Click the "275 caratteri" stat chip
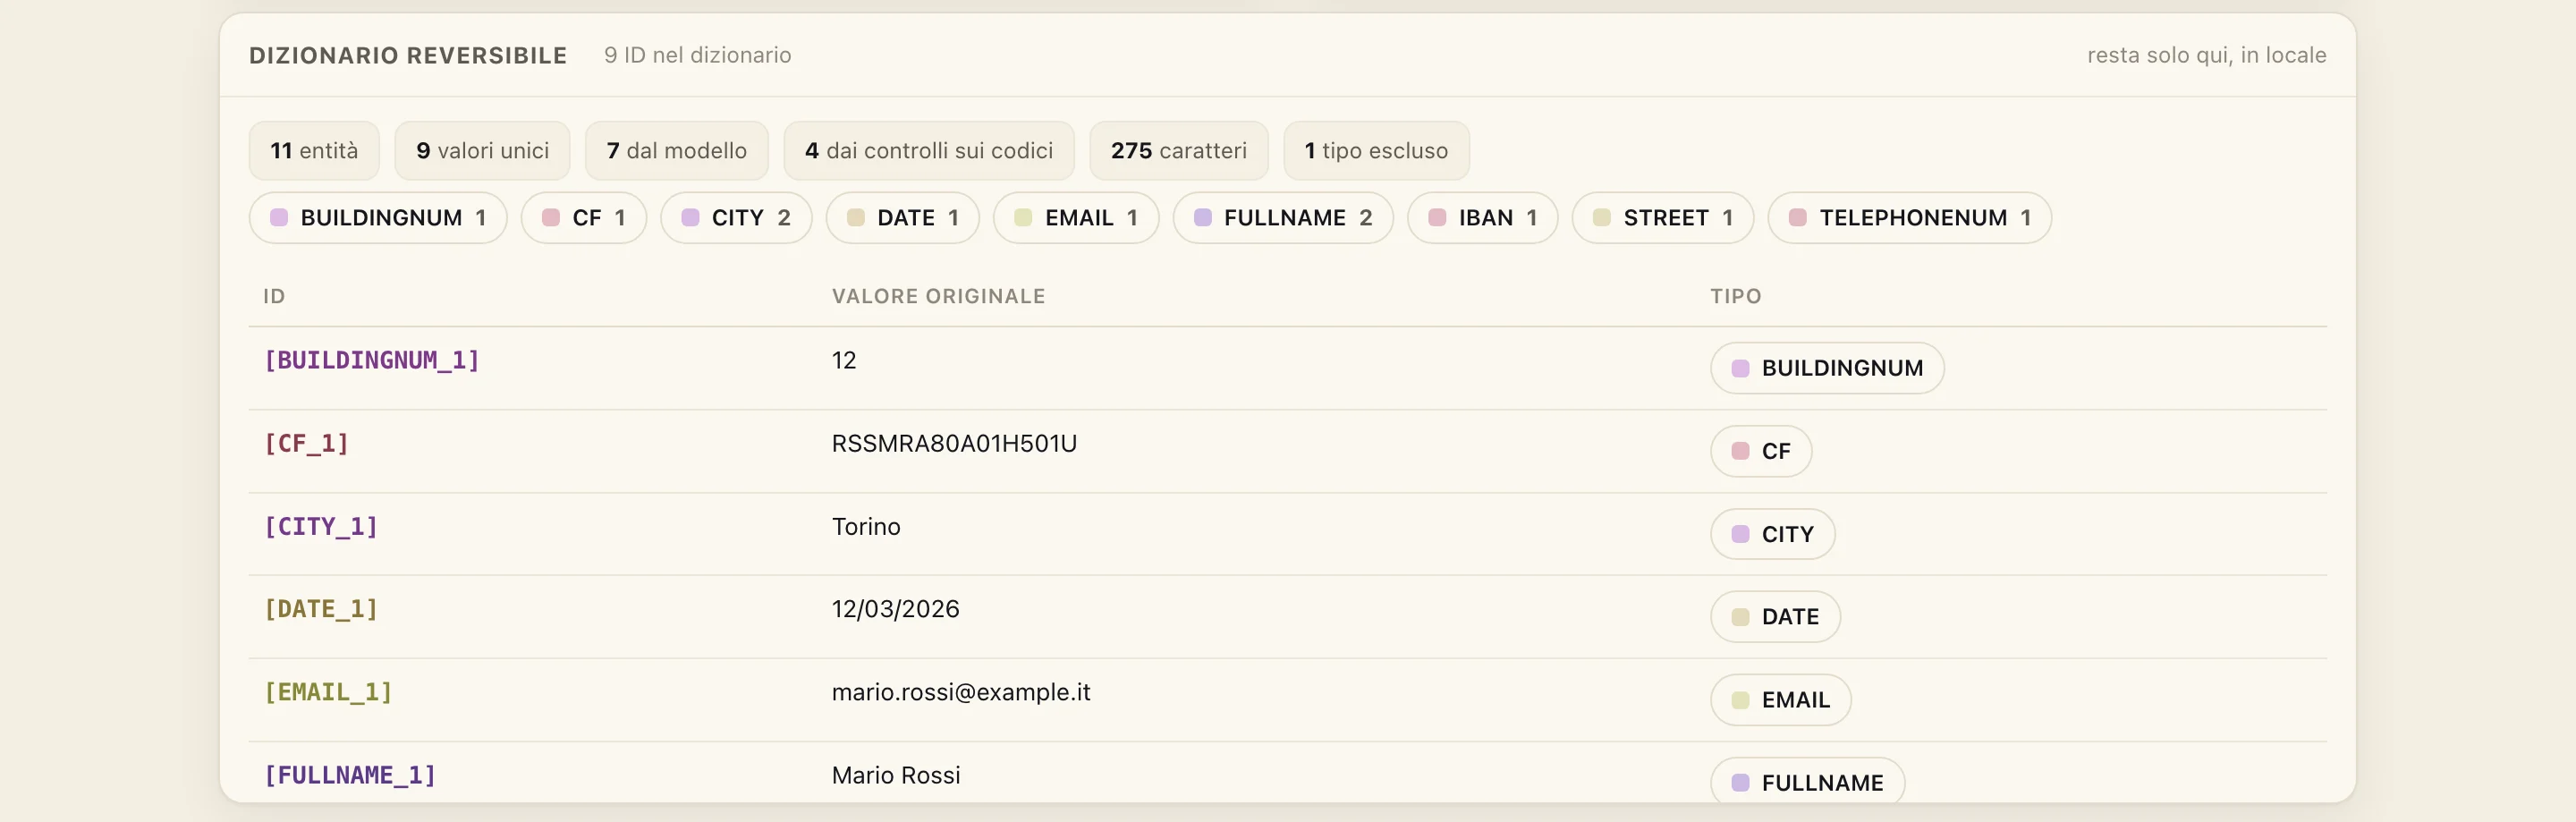 (1179, 151)
